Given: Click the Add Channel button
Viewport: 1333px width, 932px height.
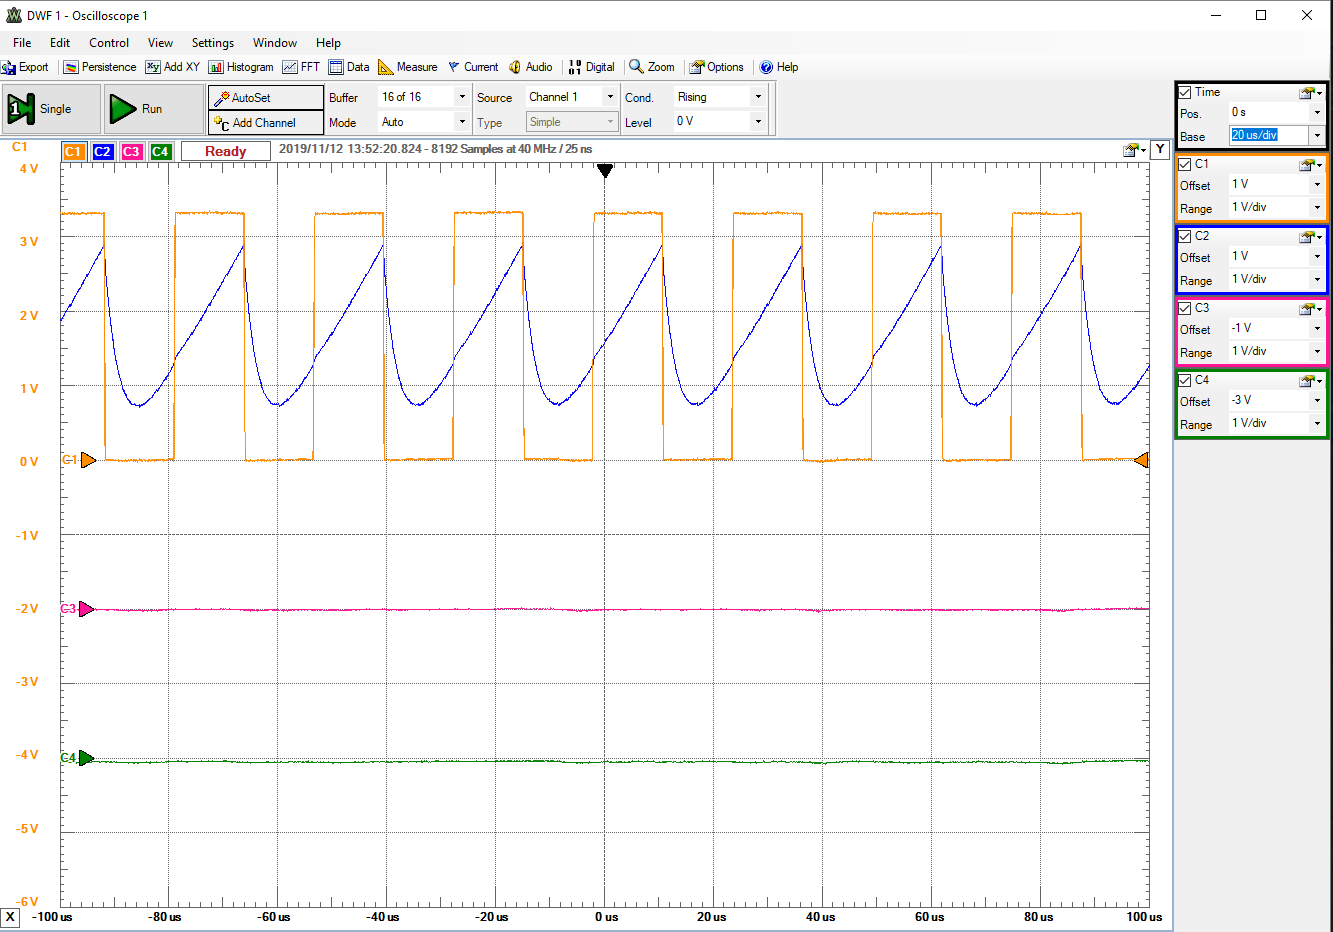Looking at the screenshot, I should (x=265, y=123).
